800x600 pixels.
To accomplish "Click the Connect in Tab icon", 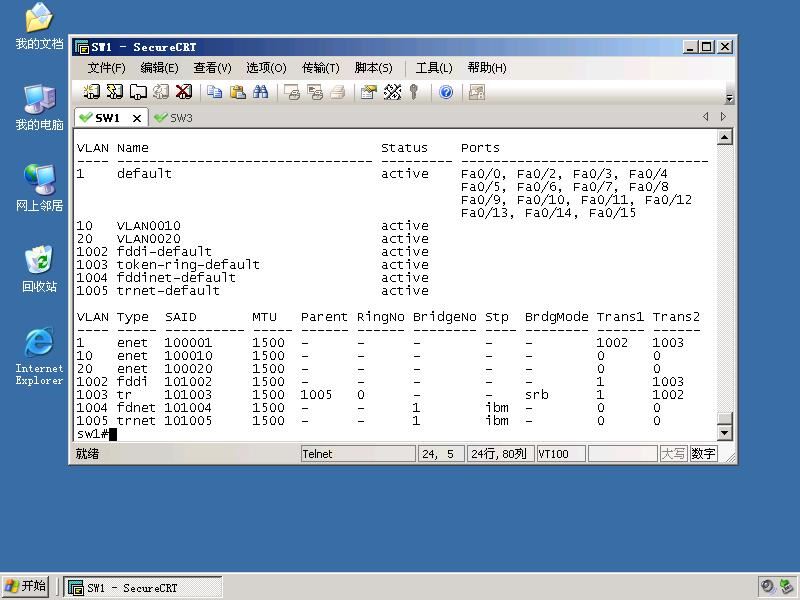I will point(138,92).
